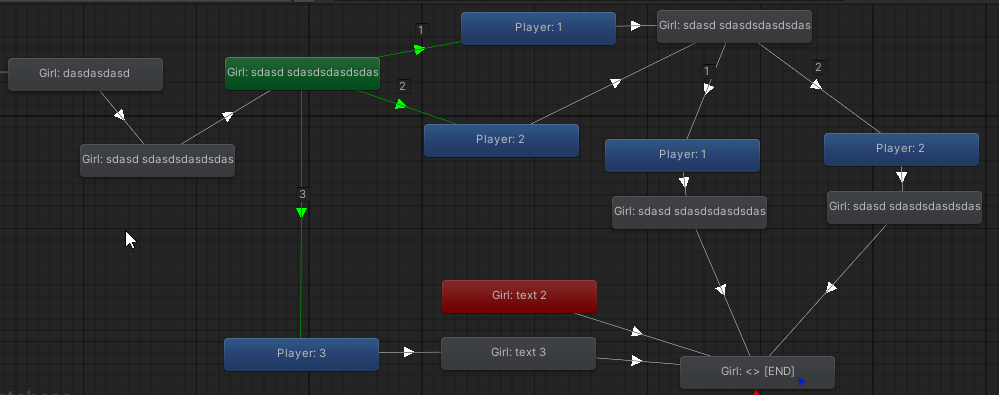Click the arrow from 'Girl: text 3' to END
Image resolution: width=999 pixels, height=395 pixels.
point(636,361)
